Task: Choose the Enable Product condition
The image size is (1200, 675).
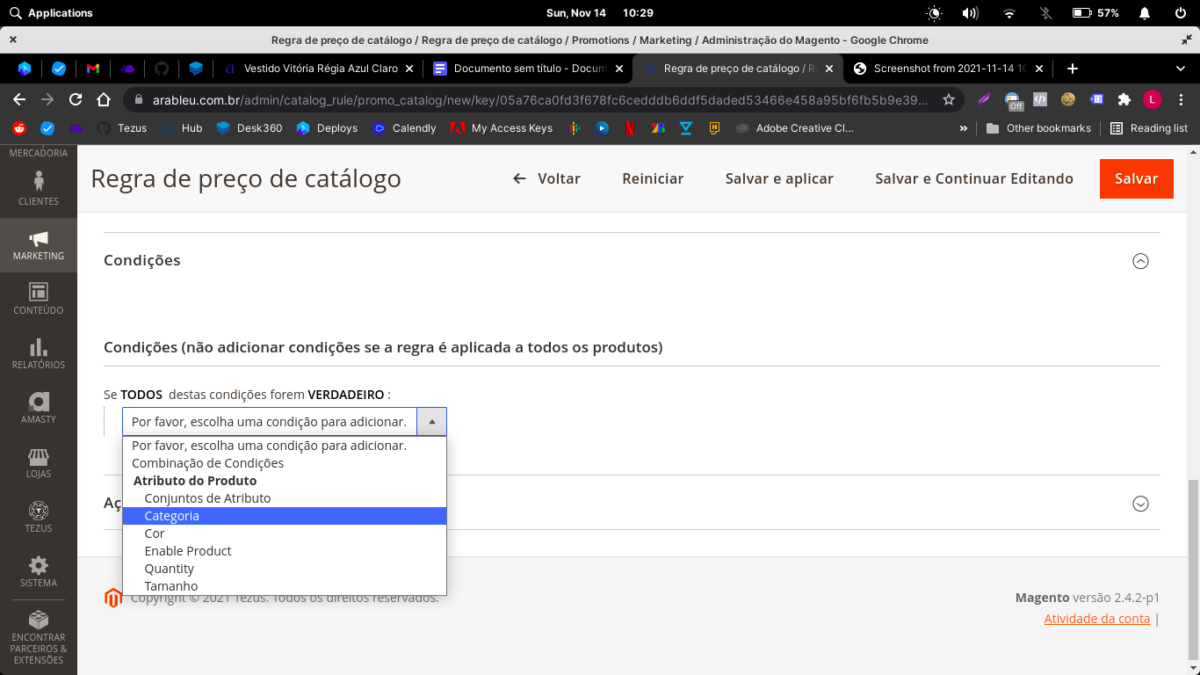Action: pyautogui.click(x=285, y=551)
